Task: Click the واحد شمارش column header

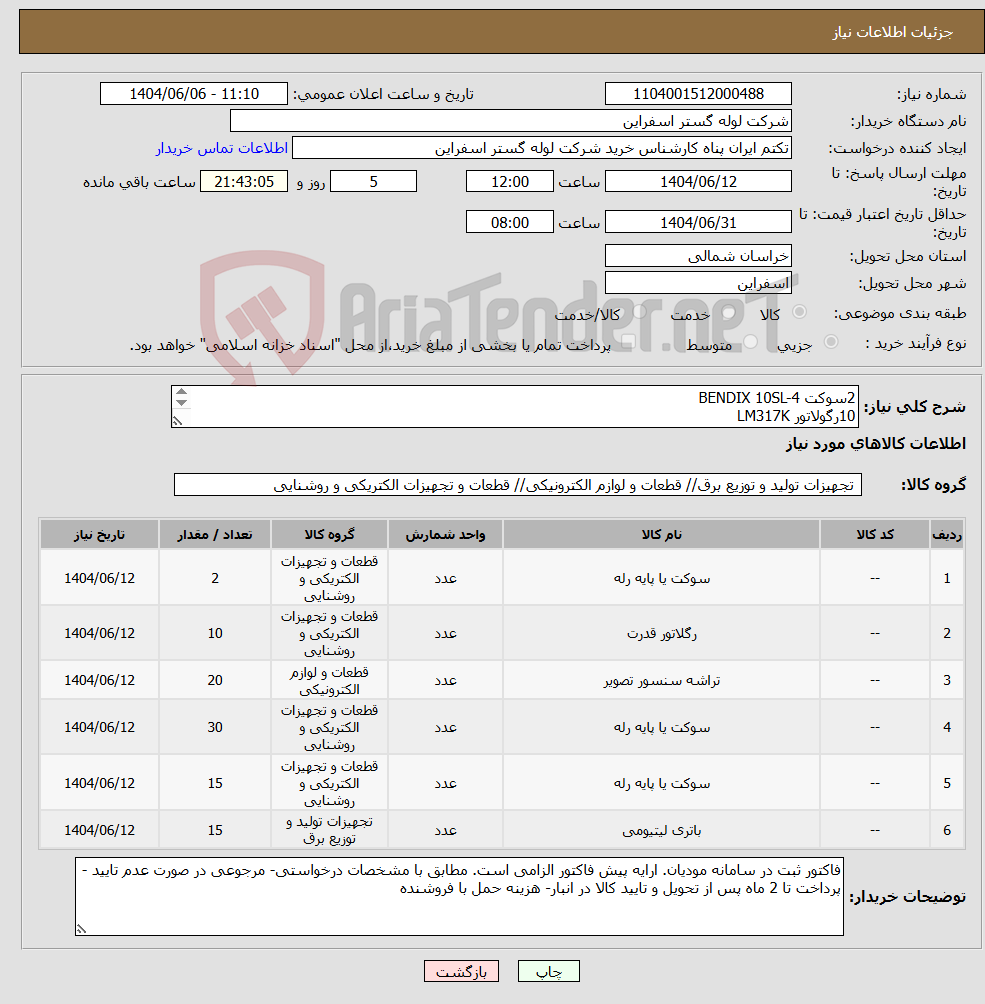Action: coord(445,535)
